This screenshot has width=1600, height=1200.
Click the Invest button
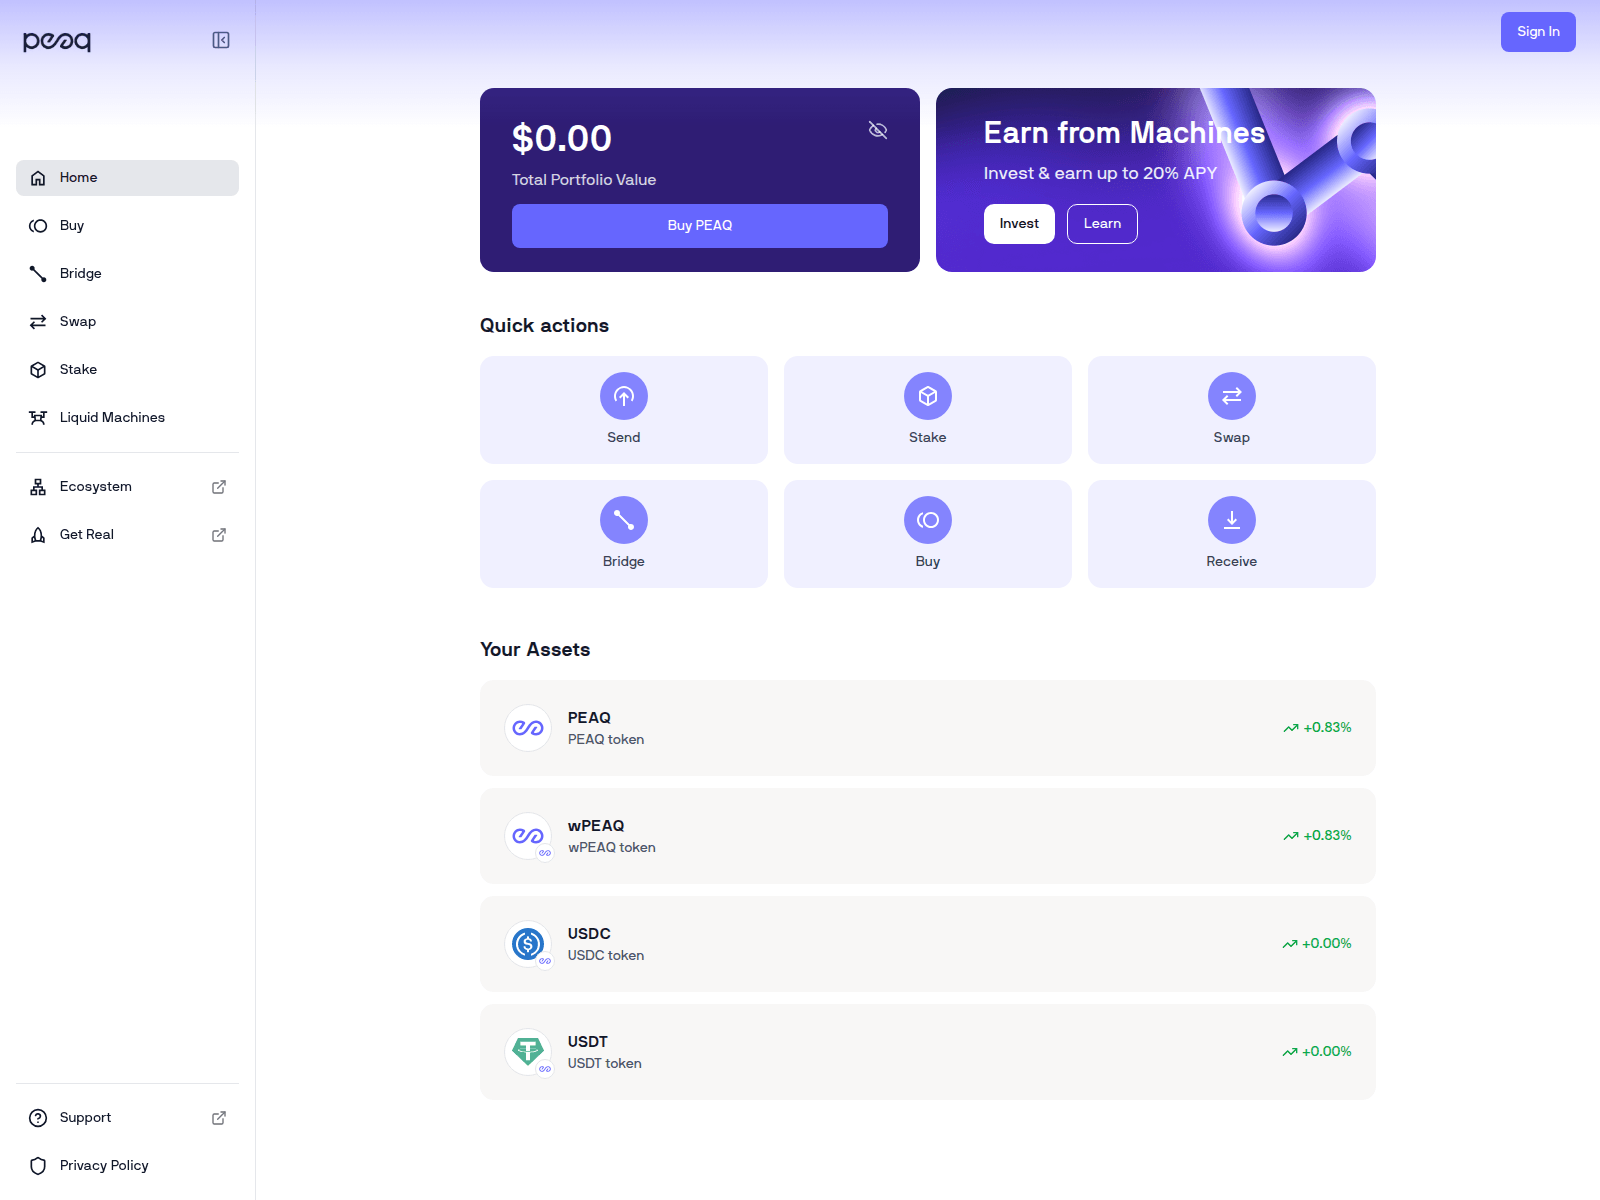pos(1019,224)
